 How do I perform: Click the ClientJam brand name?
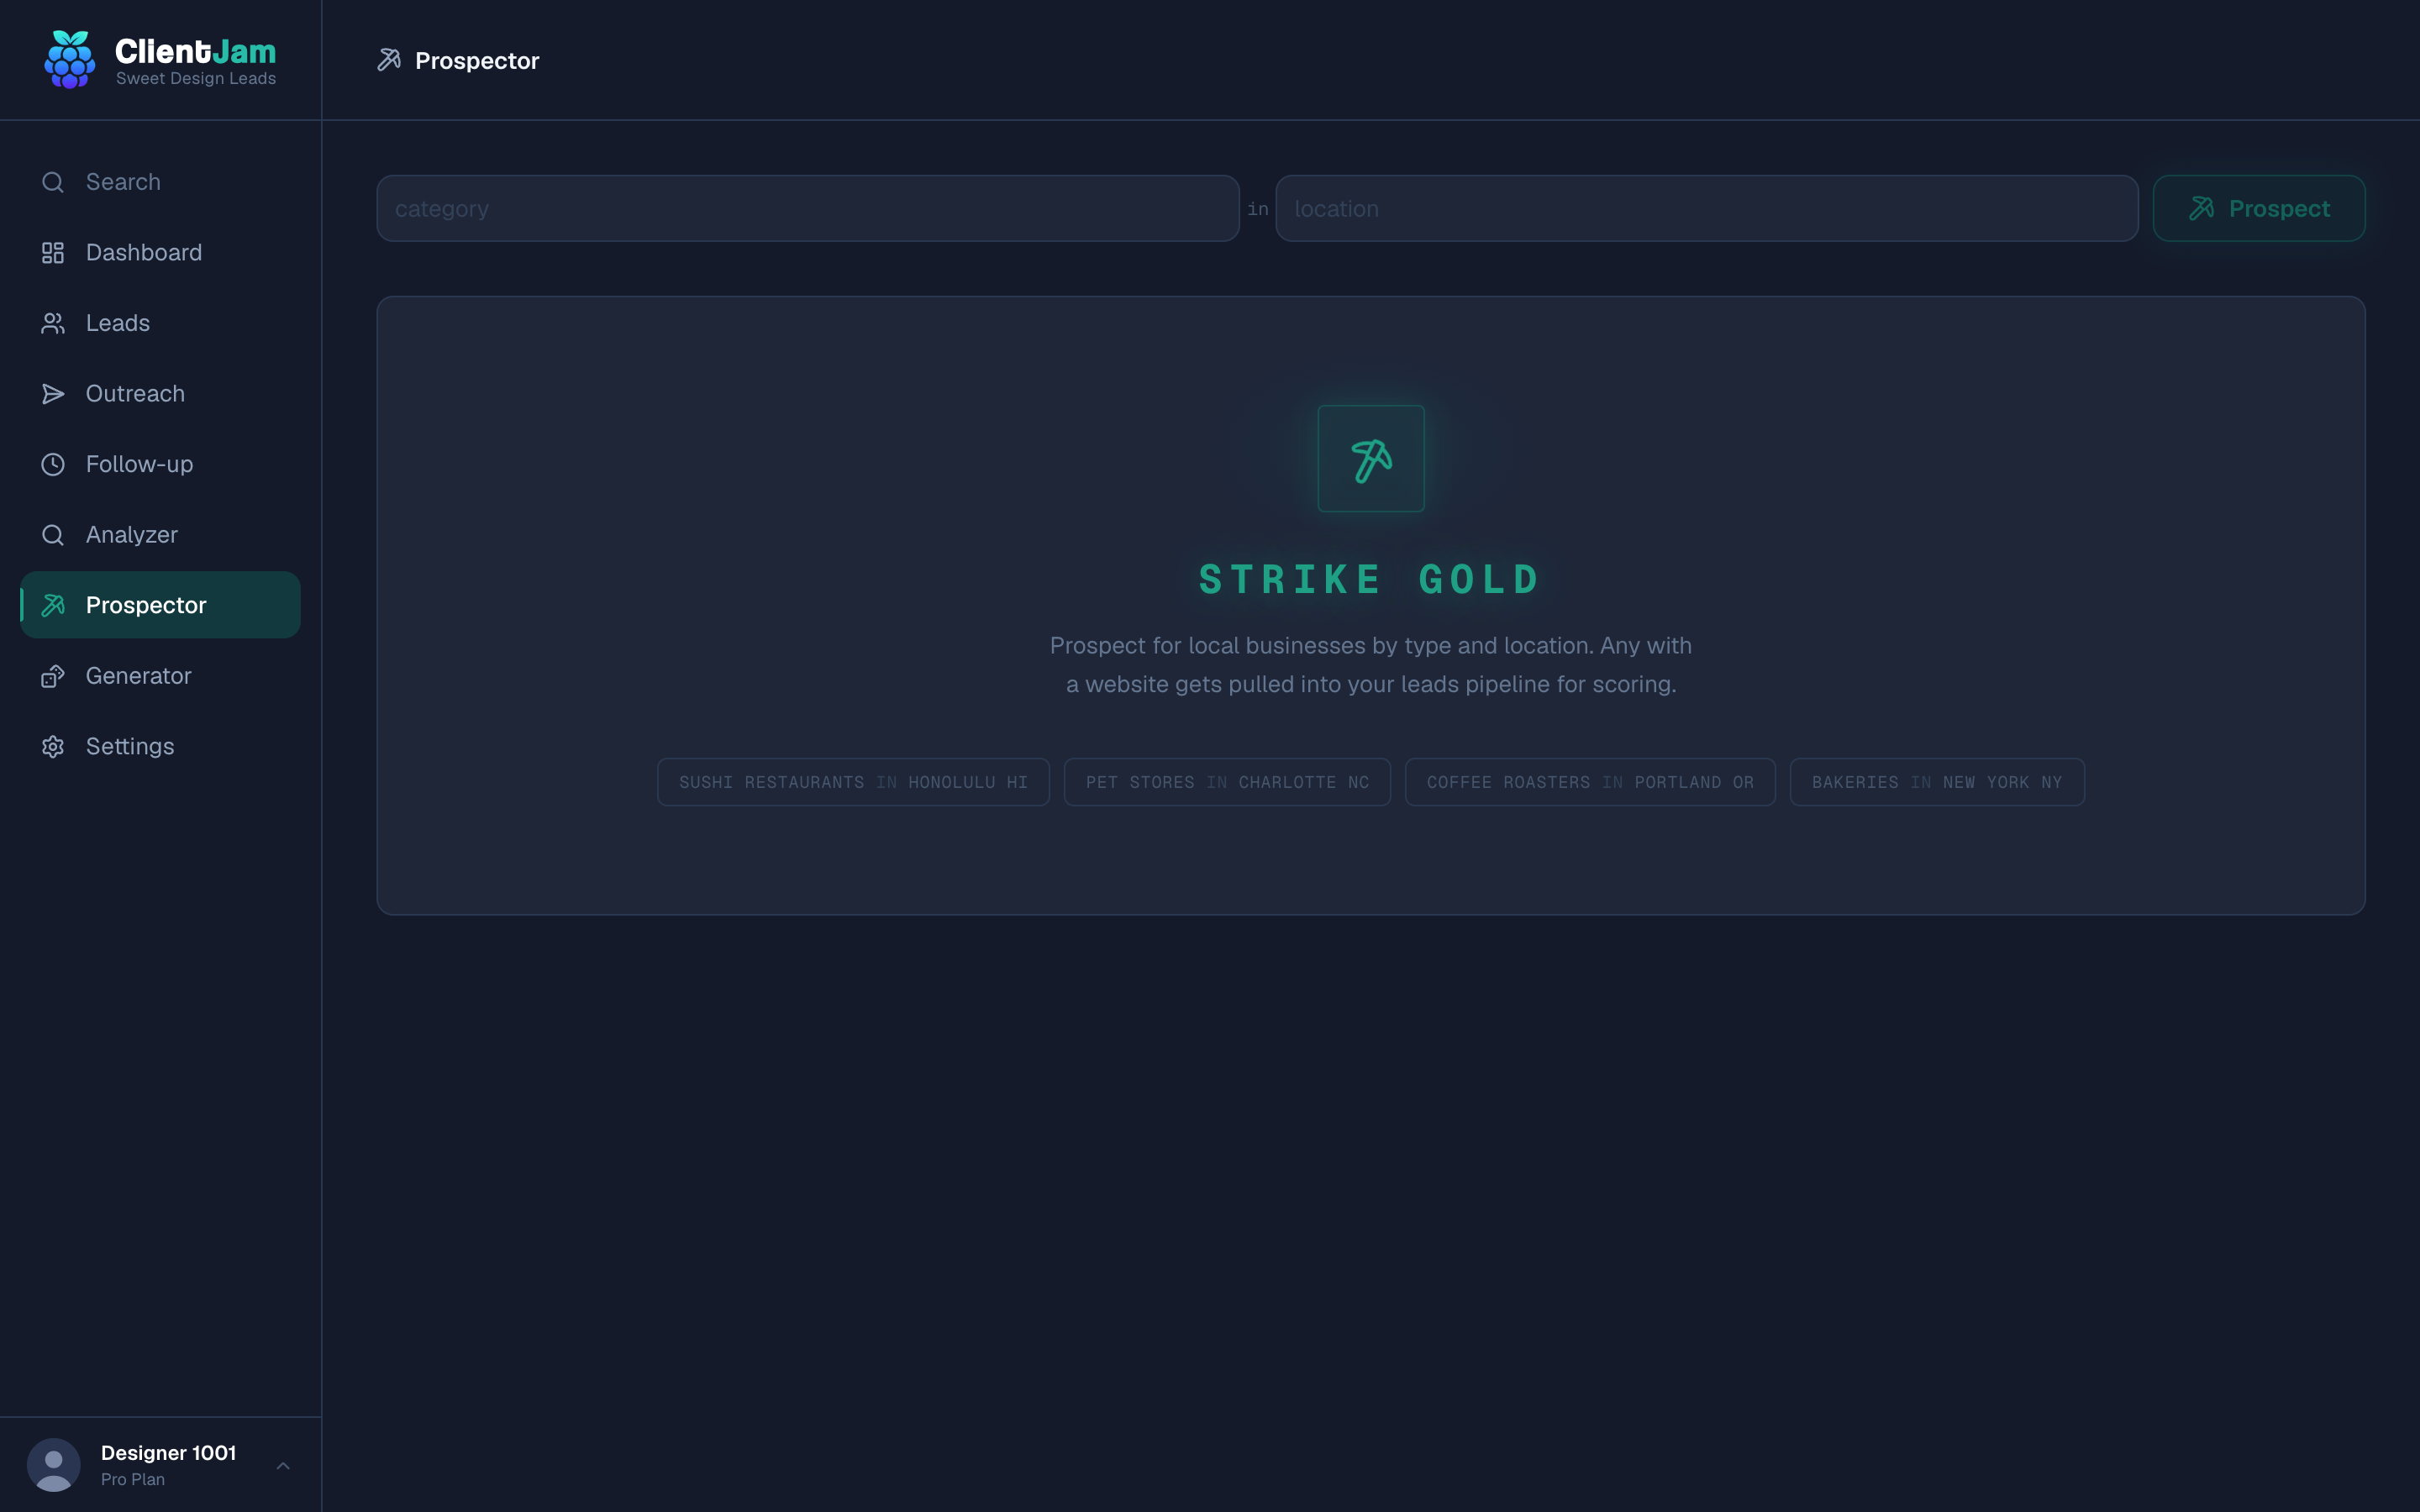coord(195,51)
